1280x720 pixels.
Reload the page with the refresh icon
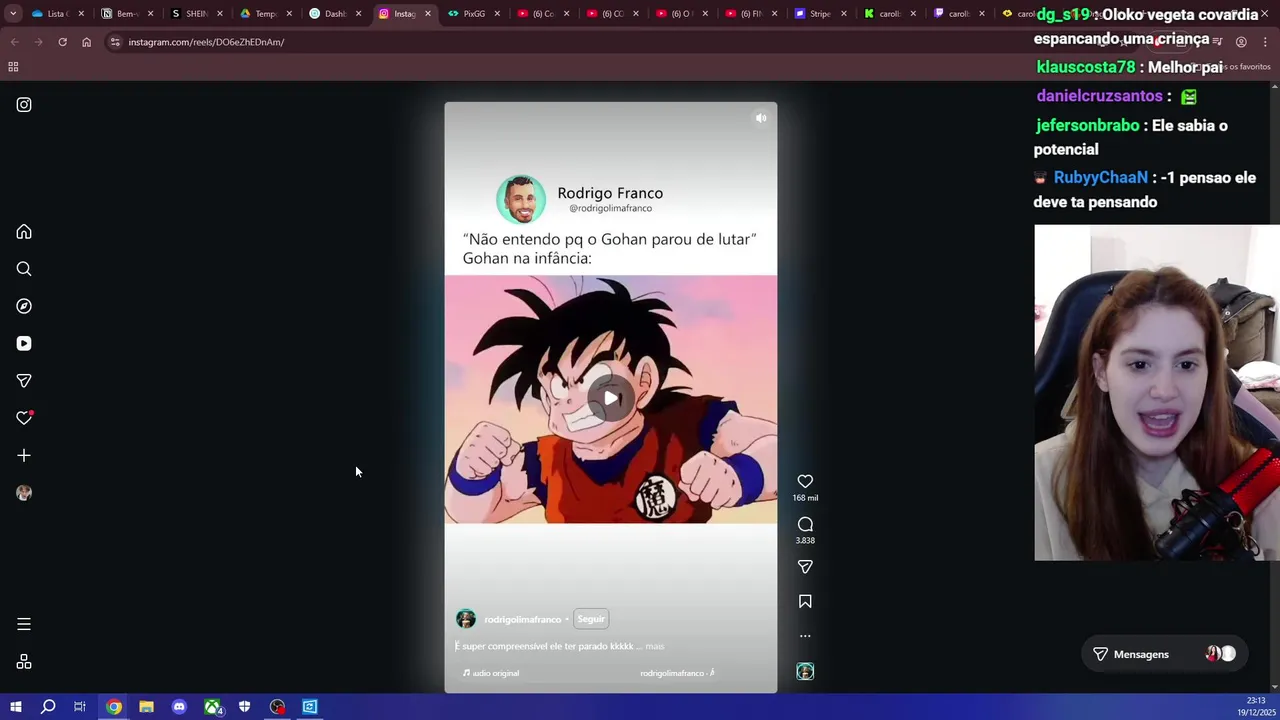click(62, 42)
